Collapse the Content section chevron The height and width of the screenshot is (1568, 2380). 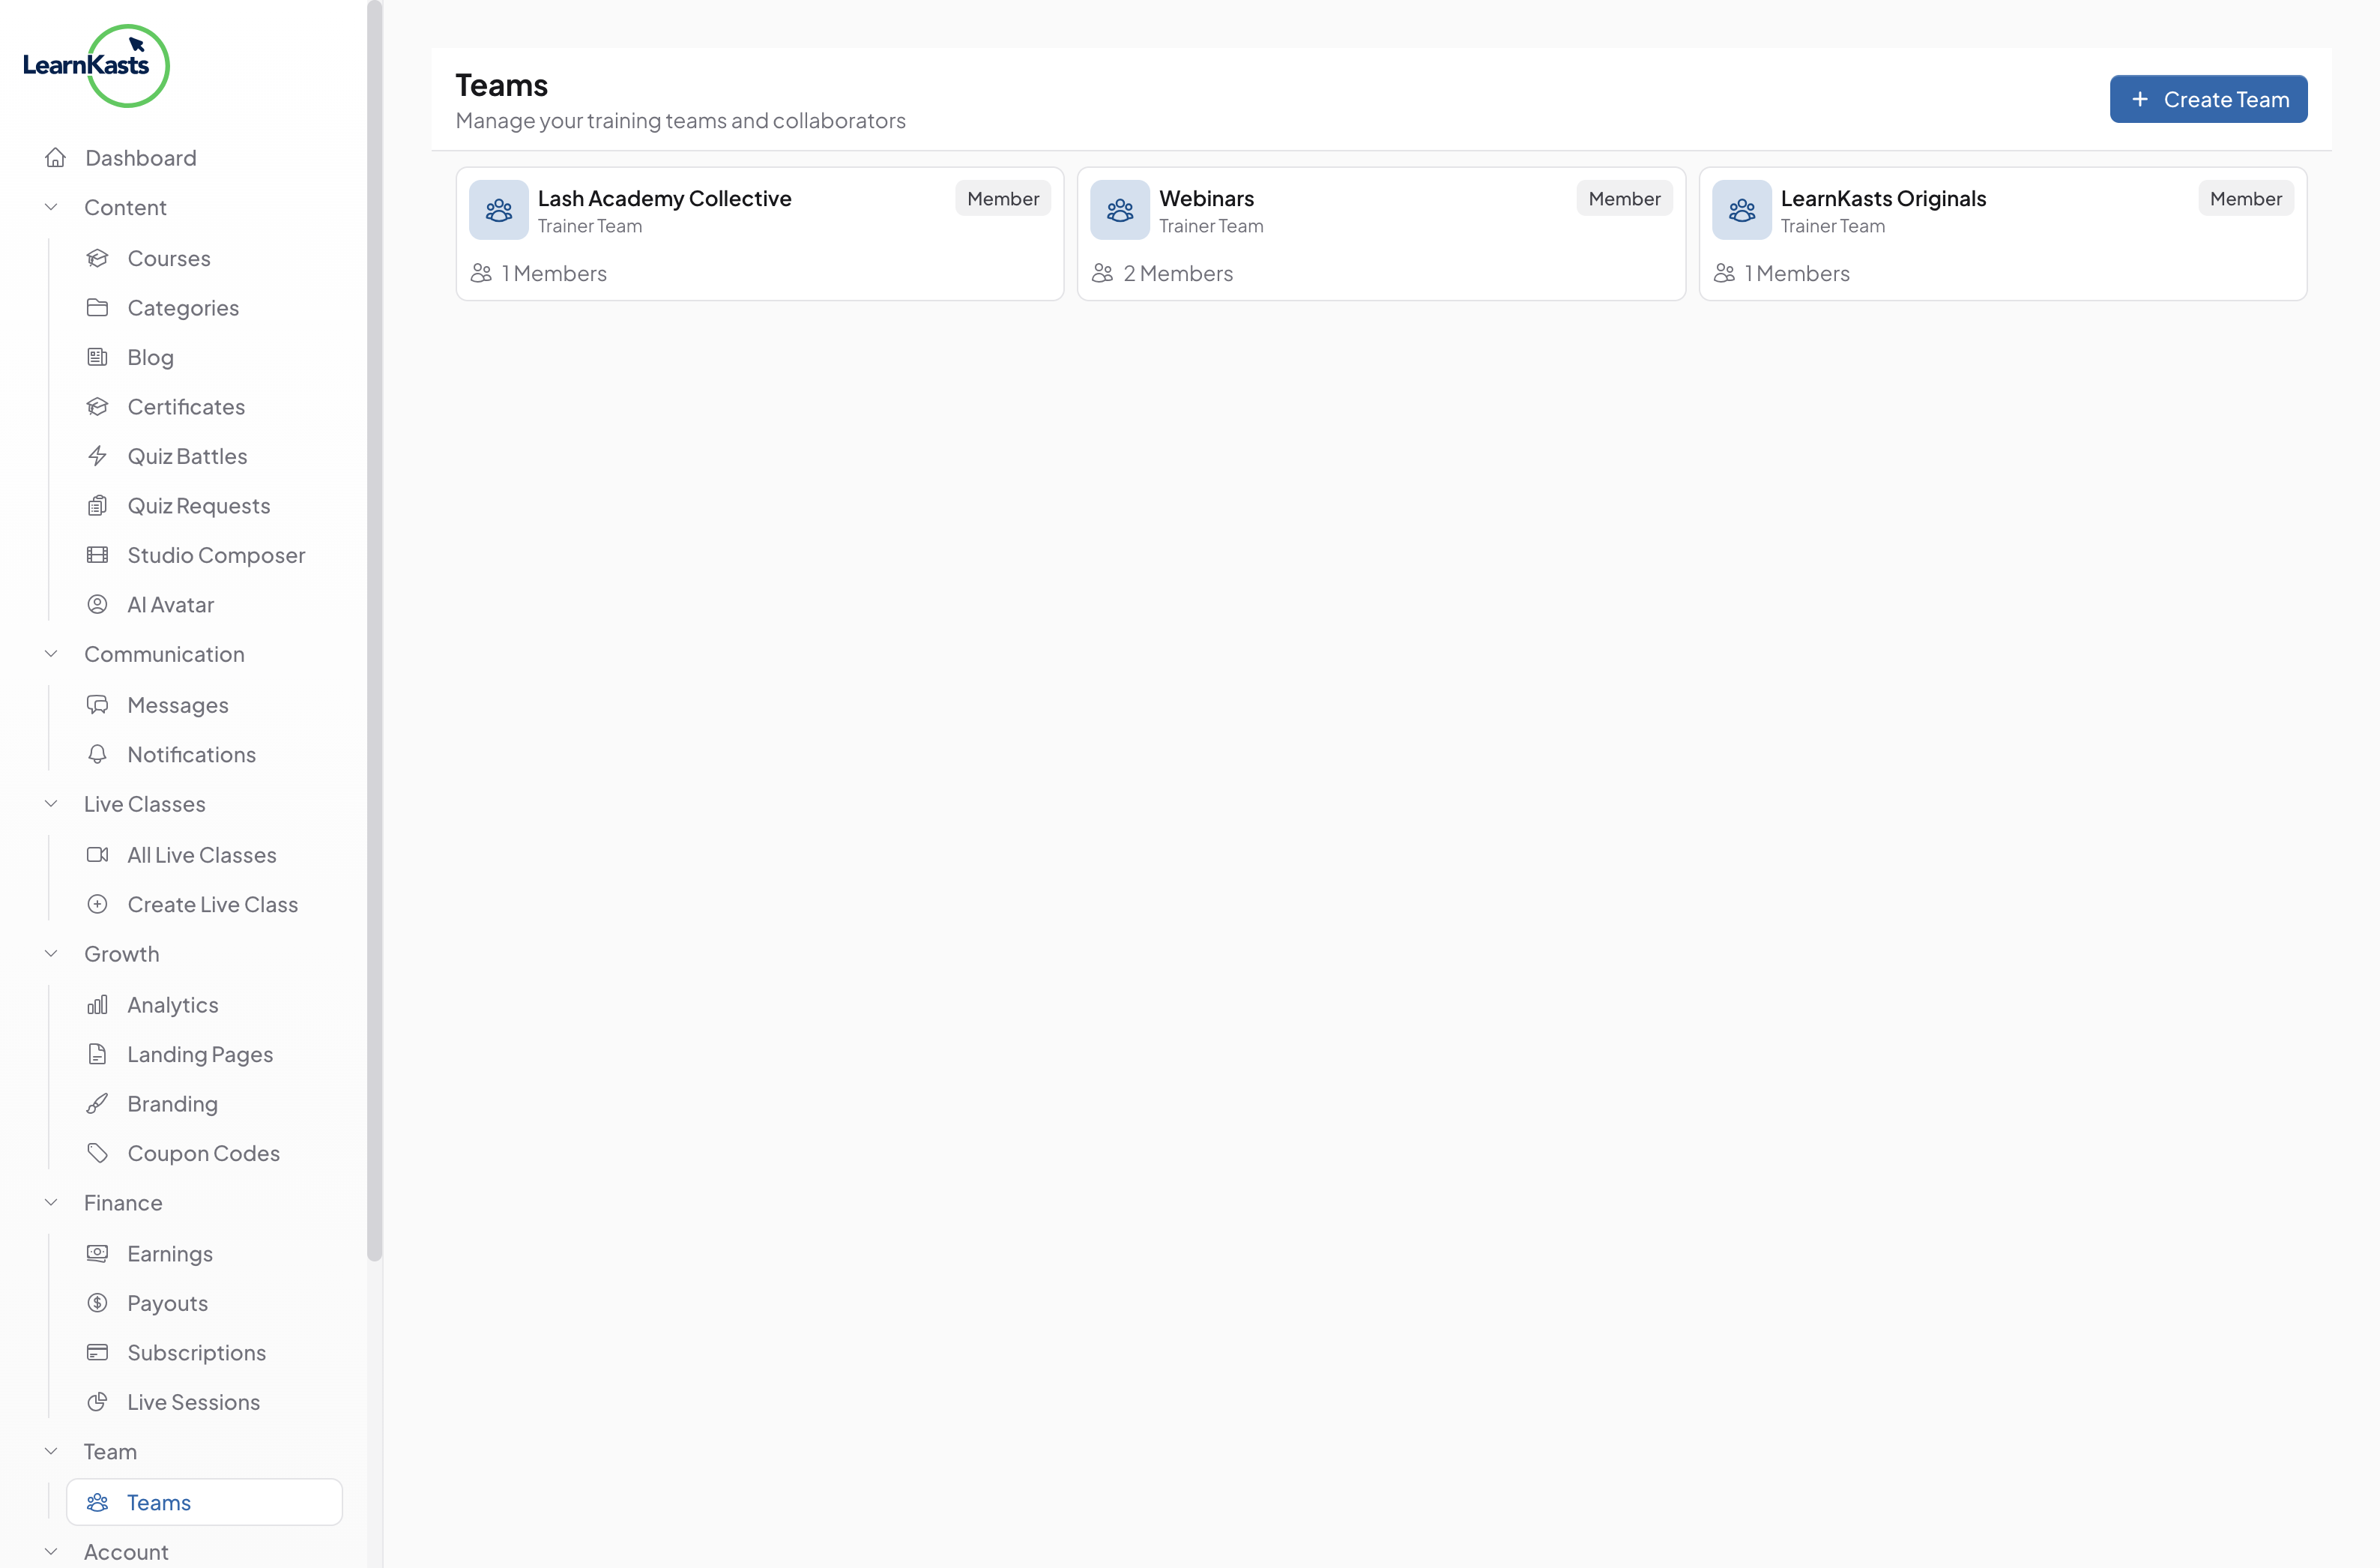click(51, 207)
